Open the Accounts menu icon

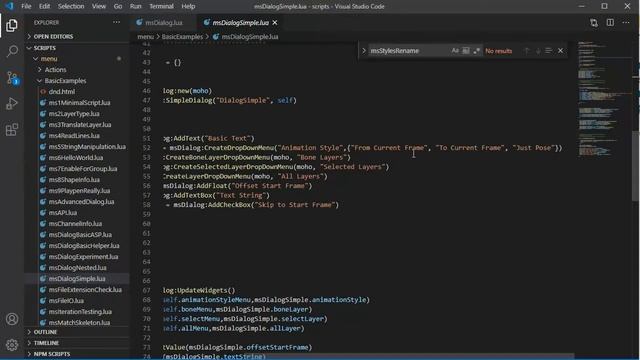tap(12, 319)
